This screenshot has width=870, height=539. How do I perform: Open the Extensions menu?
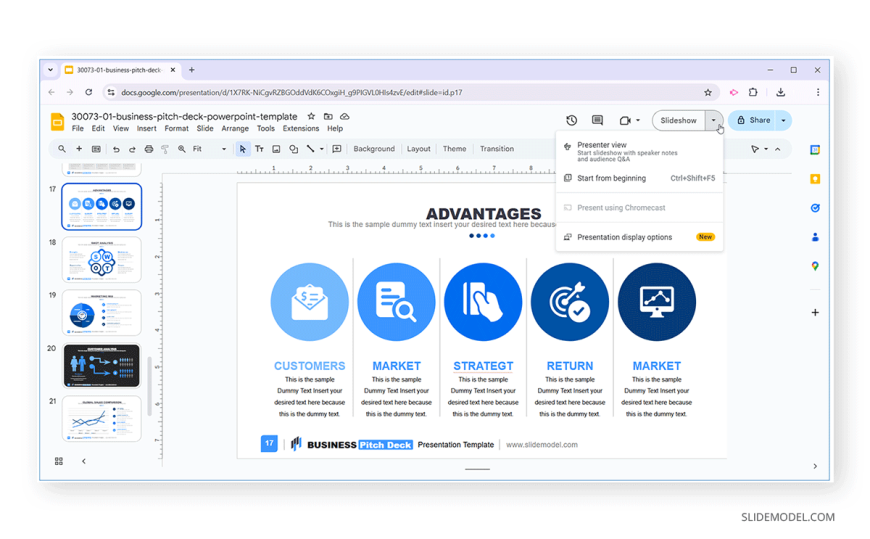(301, 128)
